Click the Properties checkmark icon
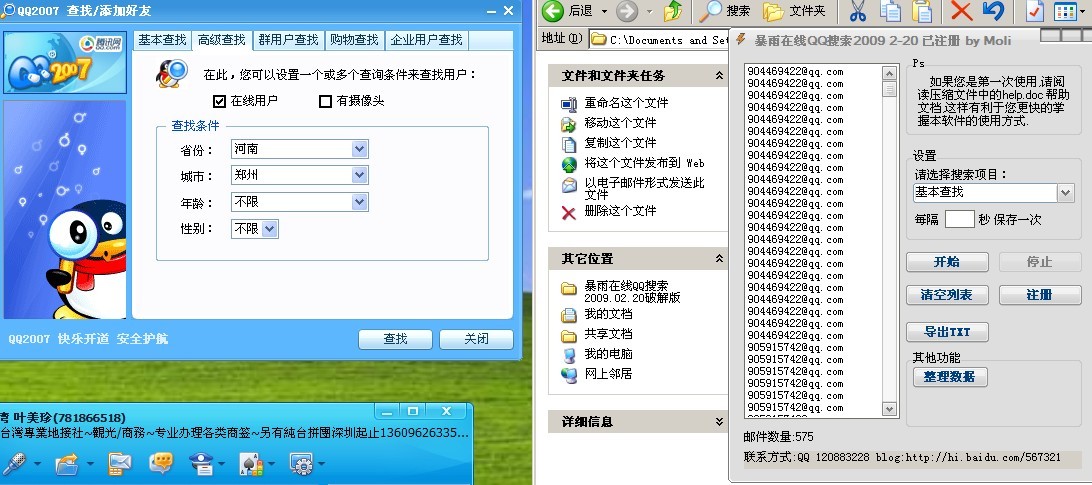 (1035, 10)
